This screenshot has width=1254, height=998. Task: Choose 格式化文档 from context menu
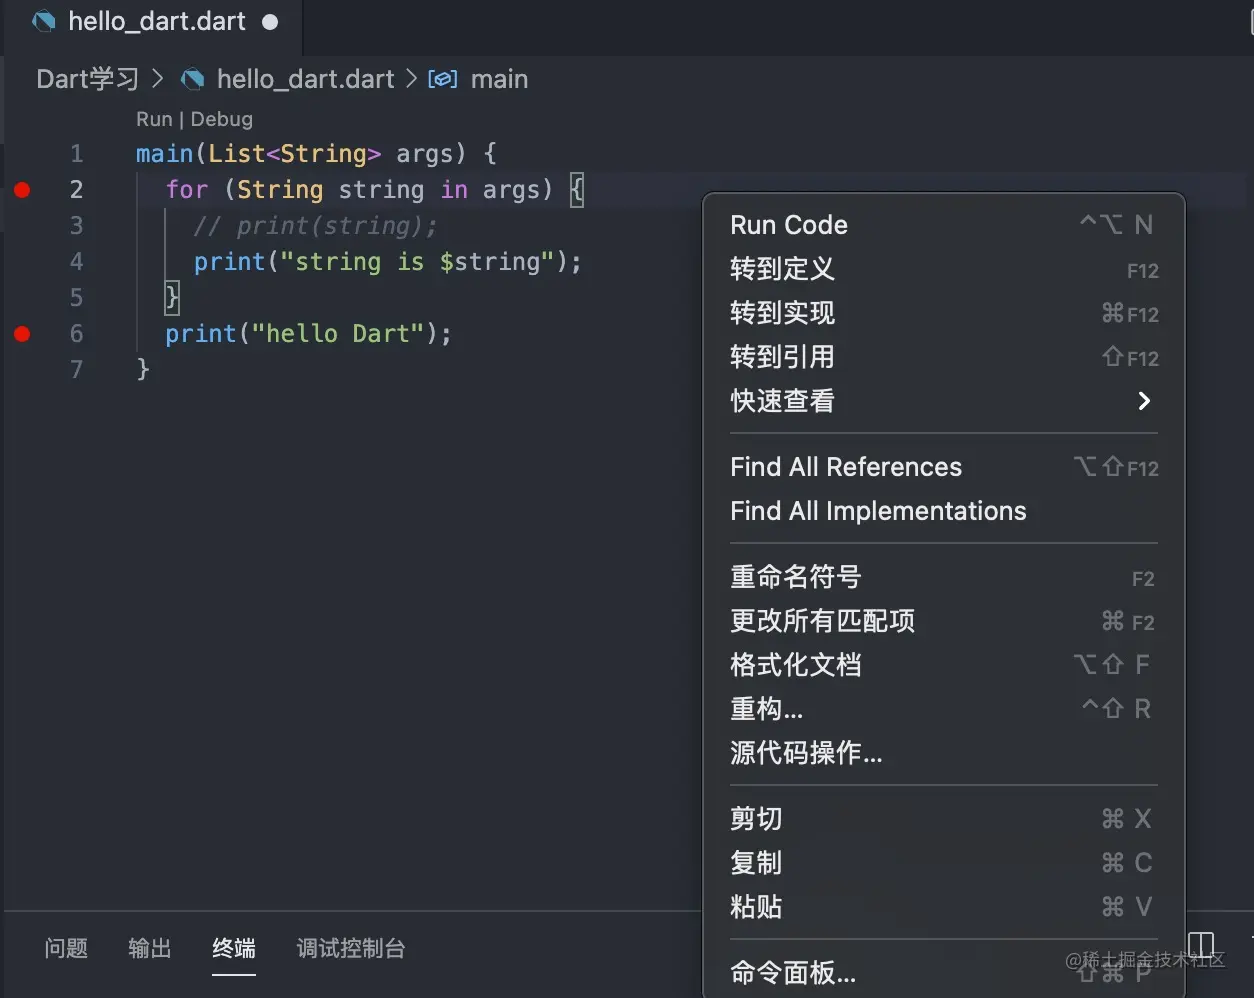(943, 665)
